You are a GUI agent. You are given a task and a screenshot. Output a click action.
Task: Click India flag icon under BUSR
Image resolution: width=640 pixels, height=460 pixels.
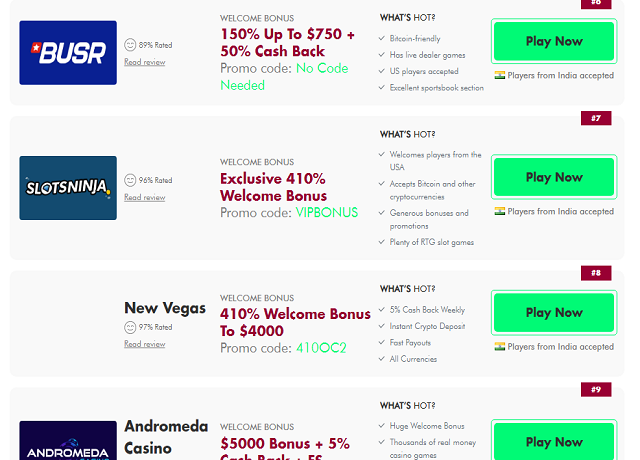click(500, 75)
